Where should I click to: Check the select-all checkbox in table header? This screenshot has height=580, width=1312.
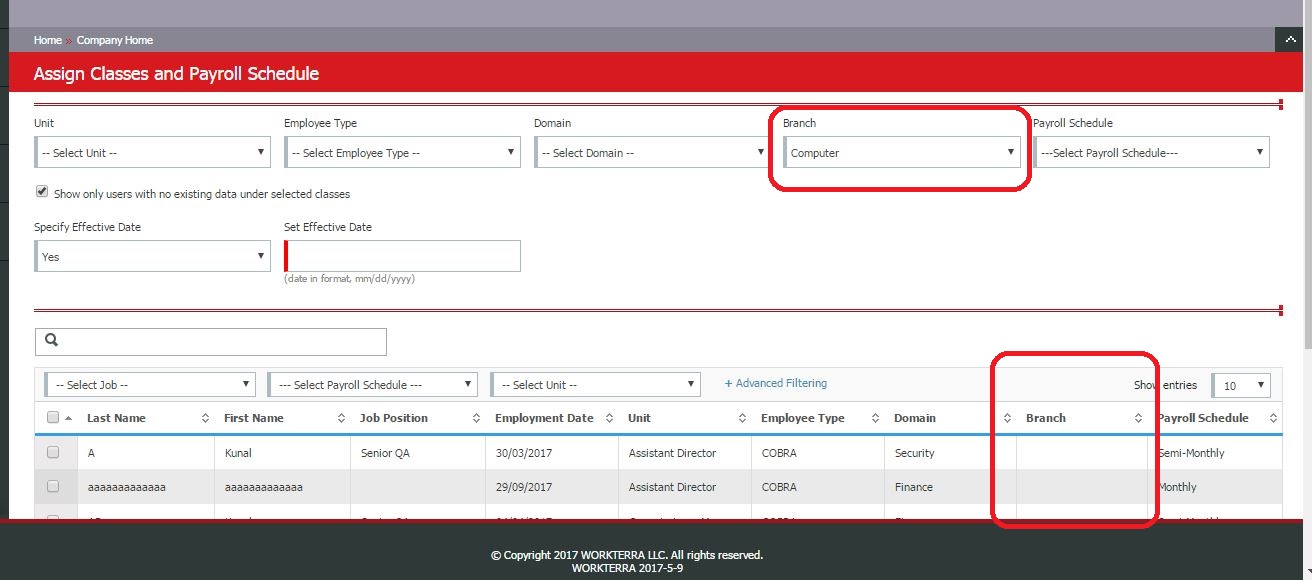click(x=53, y=418)
